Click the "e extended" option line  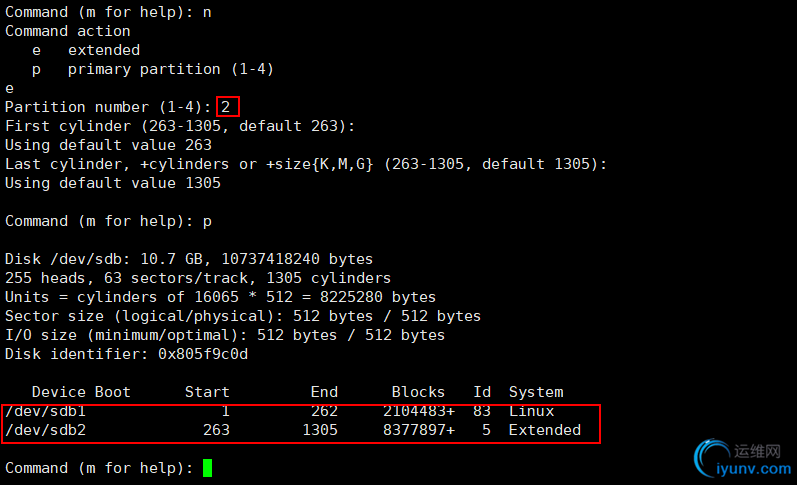point(86,50)
